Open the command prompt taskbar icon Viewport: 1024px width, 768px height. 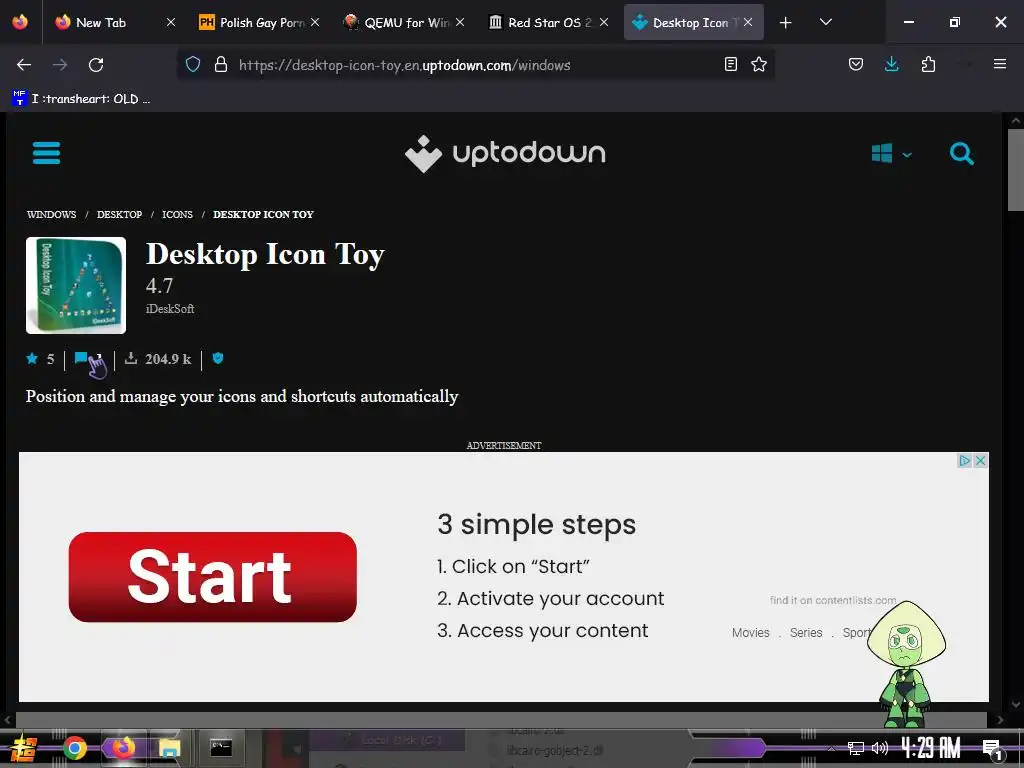click(221, 748)
